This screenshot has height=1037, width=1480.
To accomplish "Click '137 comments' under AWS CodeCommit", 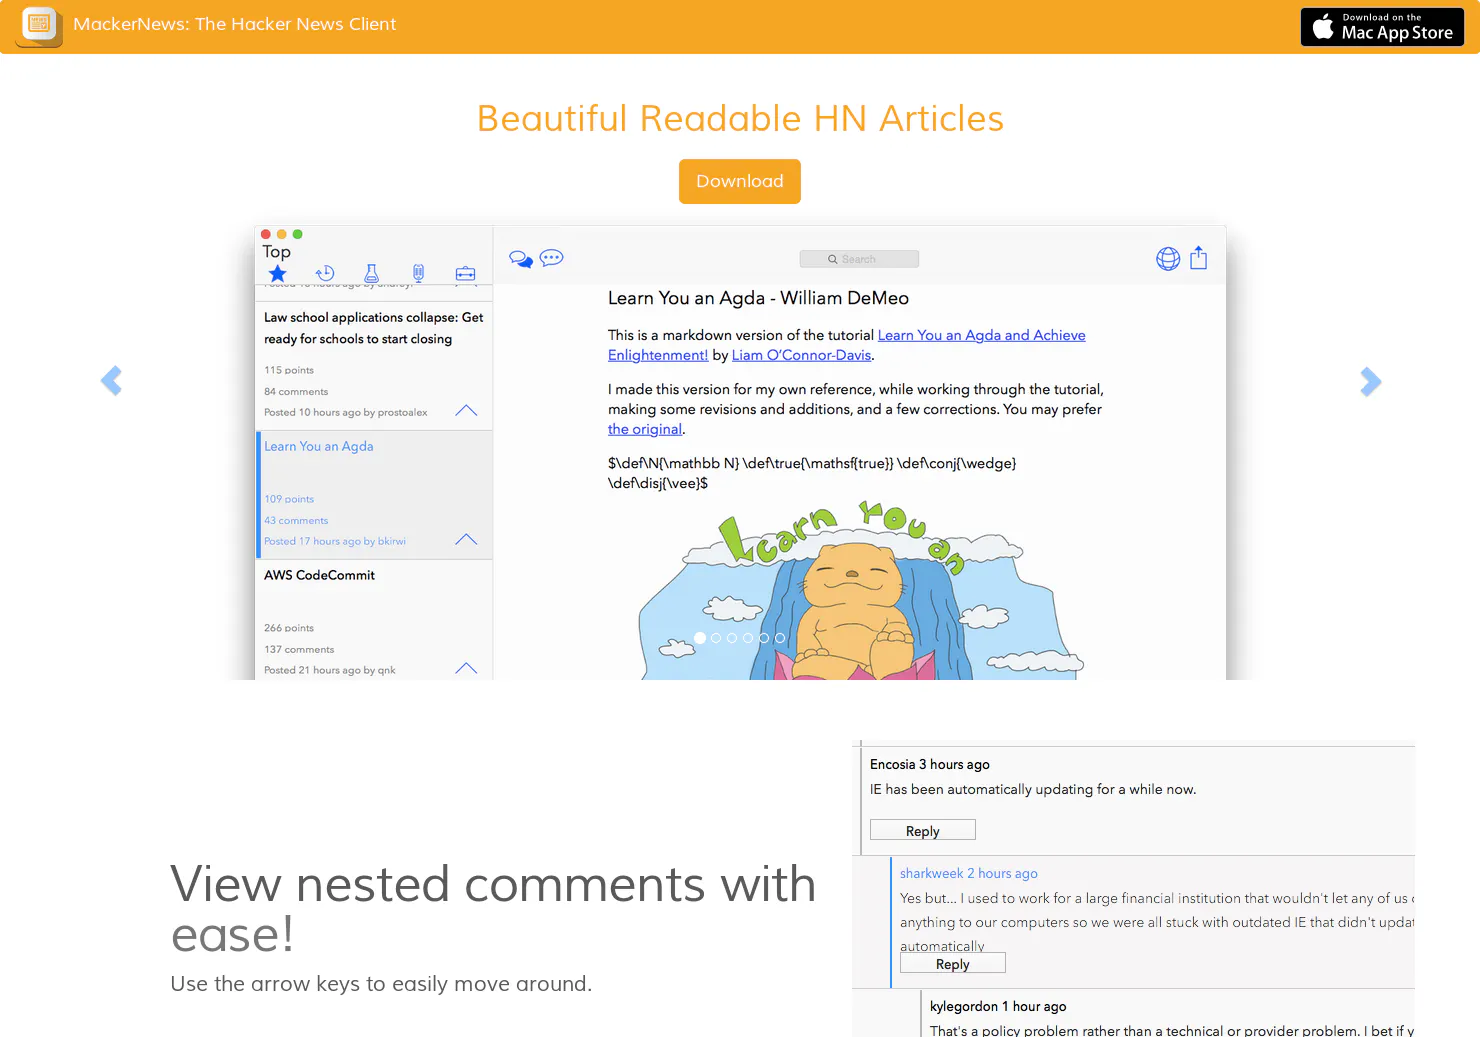I will click(299, 649).
